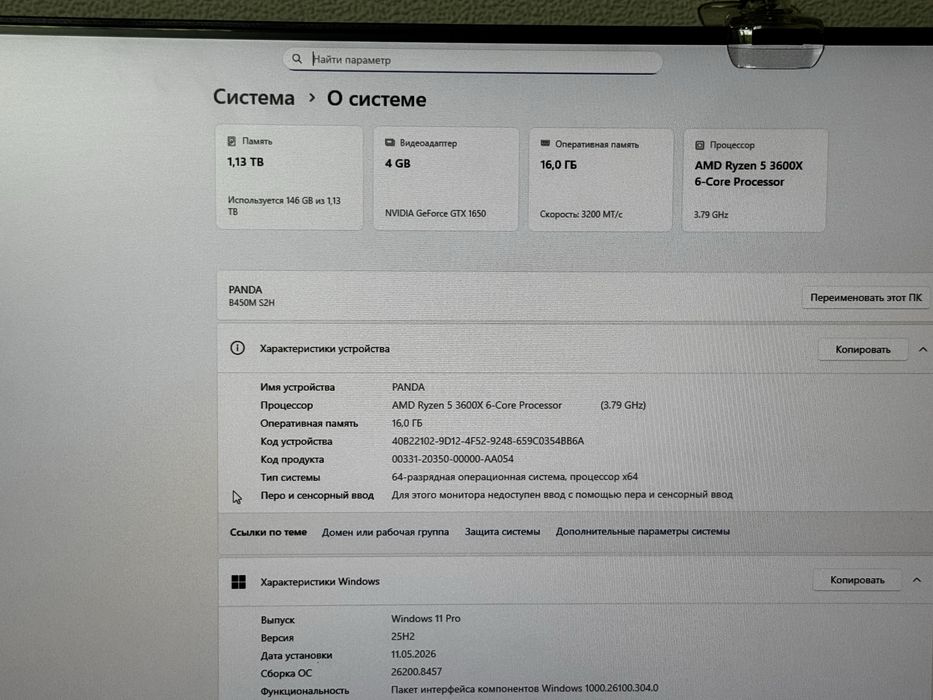The image size is (933, 700).
Task: Select 'Скорость: 3200 МТ/с' text
Action: coord(581,214)
